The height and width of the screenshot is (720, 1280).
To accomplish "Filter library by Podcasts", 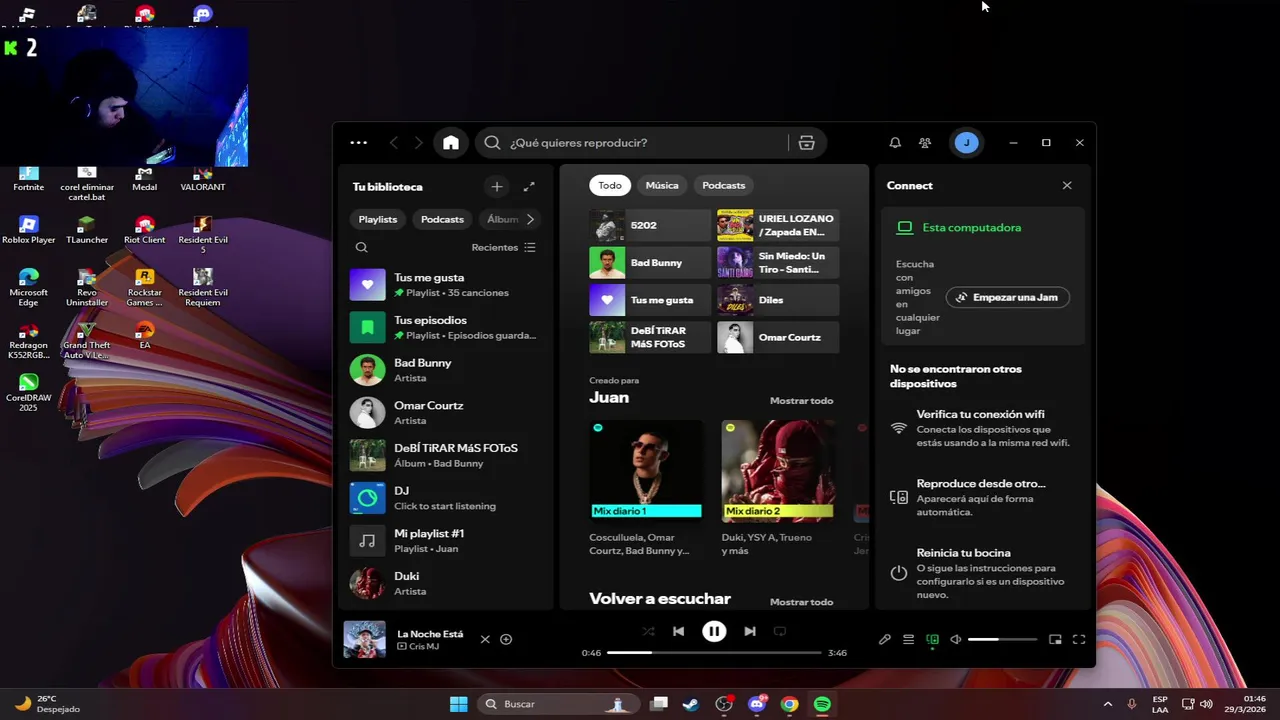I will tap(442, 219).
